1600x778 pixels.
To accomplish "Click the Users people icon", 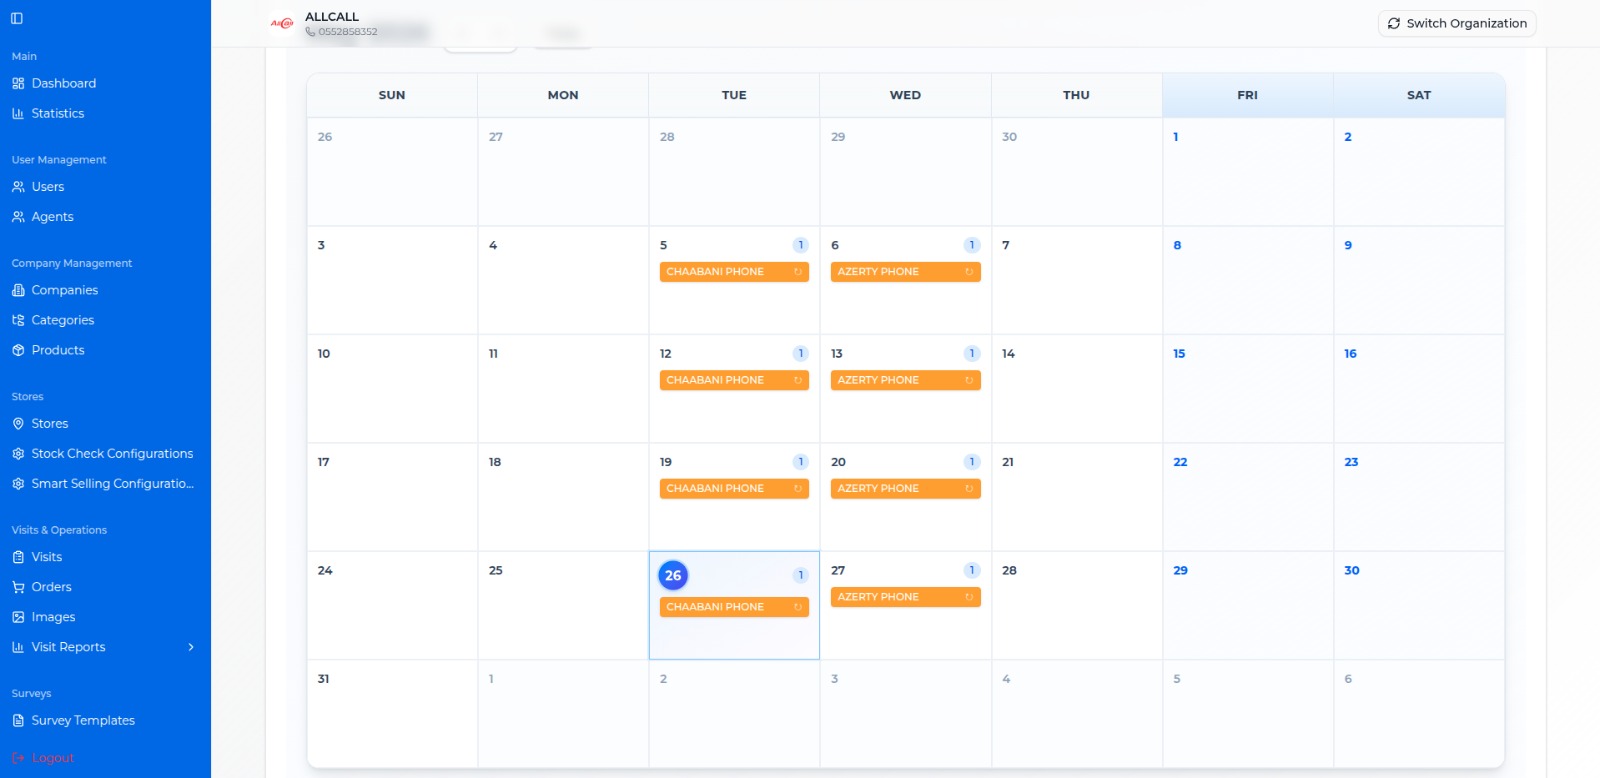I will click(x=18, y=186).
